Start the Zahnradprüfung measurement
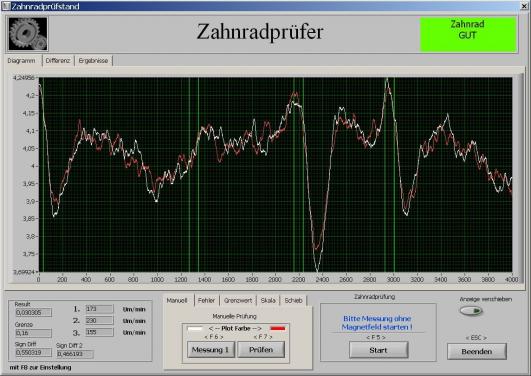The width and height of the screenshot is (531, 376). tap(378, 350)
